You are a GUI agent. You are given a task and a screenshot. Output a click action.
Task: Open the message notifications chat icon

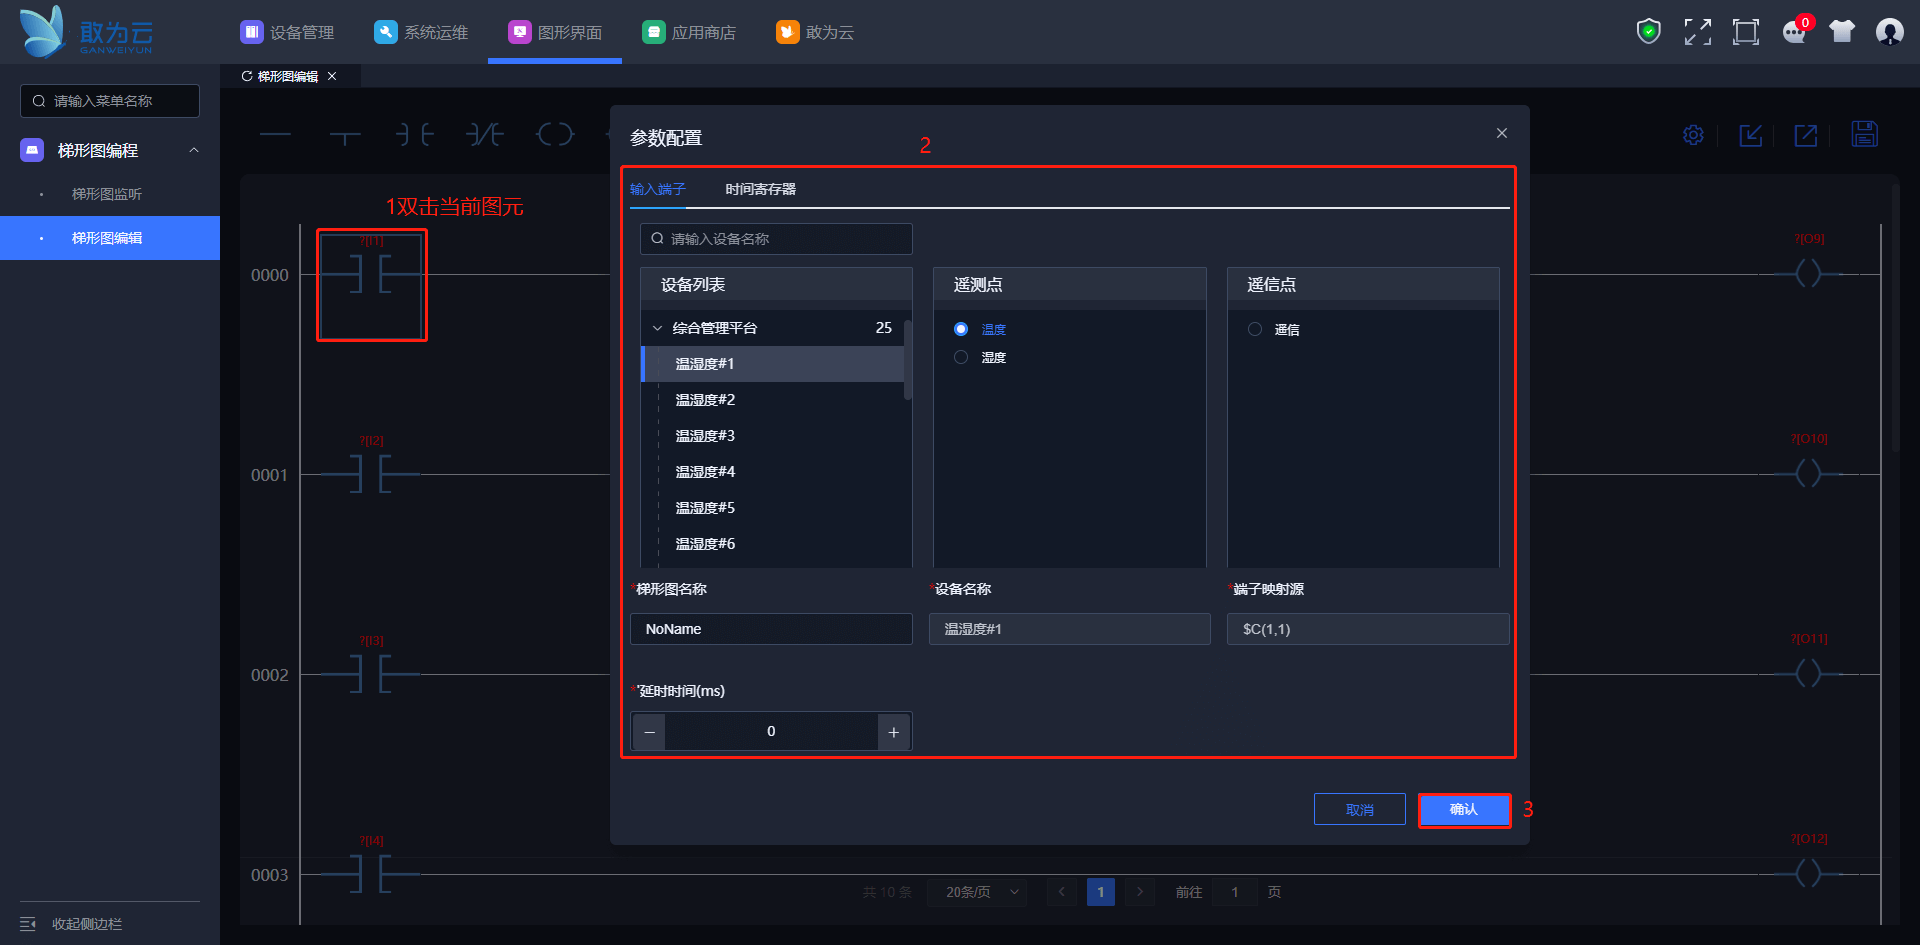tap(1794, 32)
